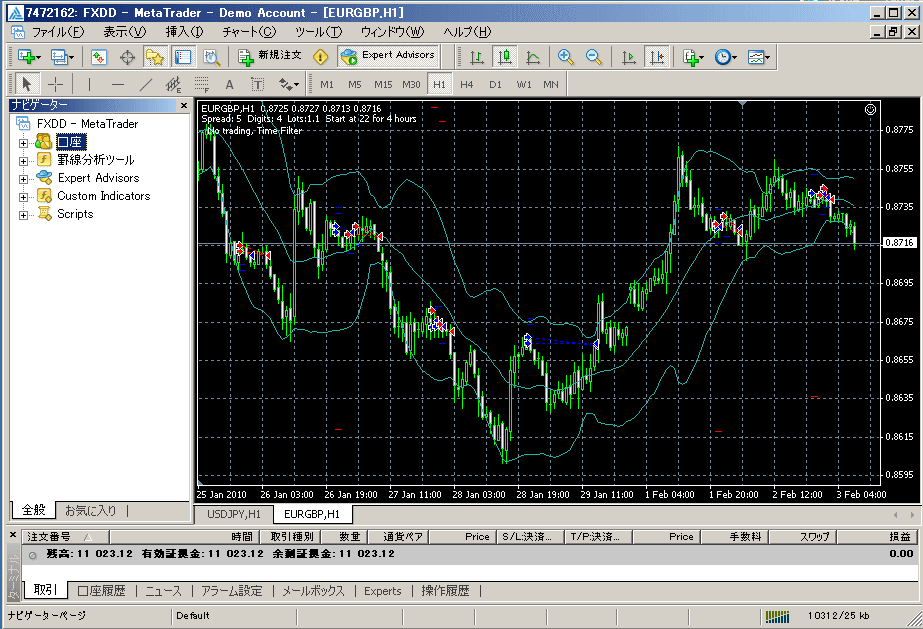Open the 表示(V) menu

[124, 32]
